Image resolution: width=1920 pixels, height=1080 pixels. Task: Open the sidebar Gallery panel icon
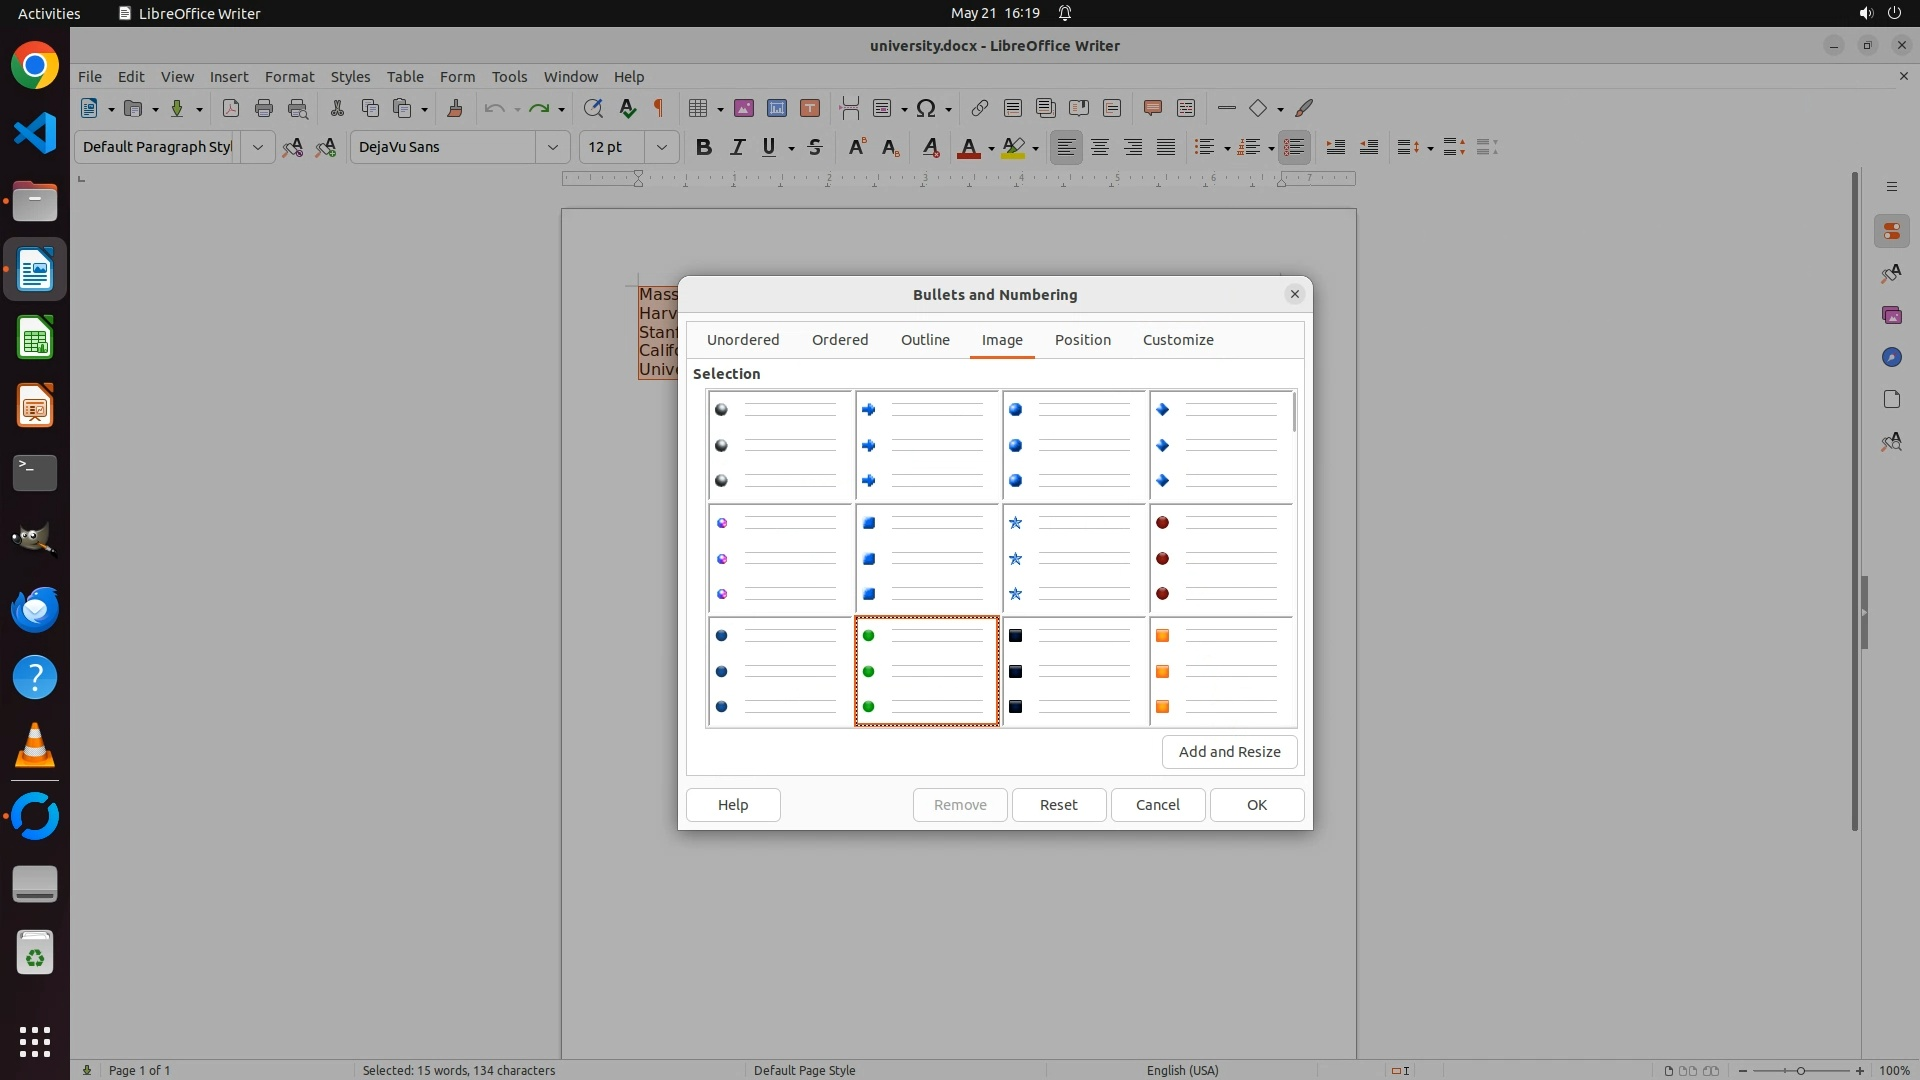pos(1891,315)
